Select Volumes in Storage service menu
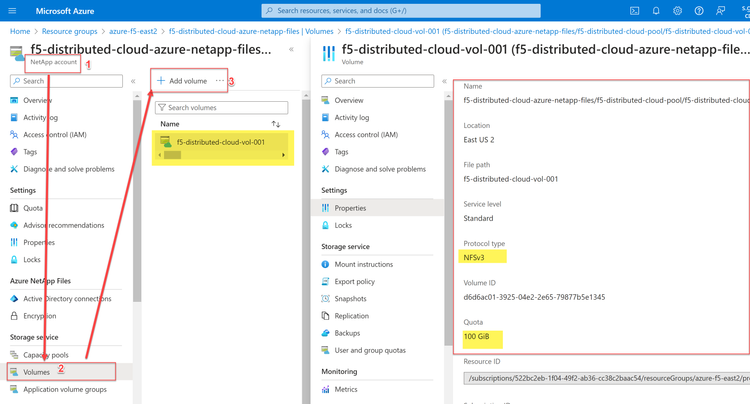 (x=36, y=372)
